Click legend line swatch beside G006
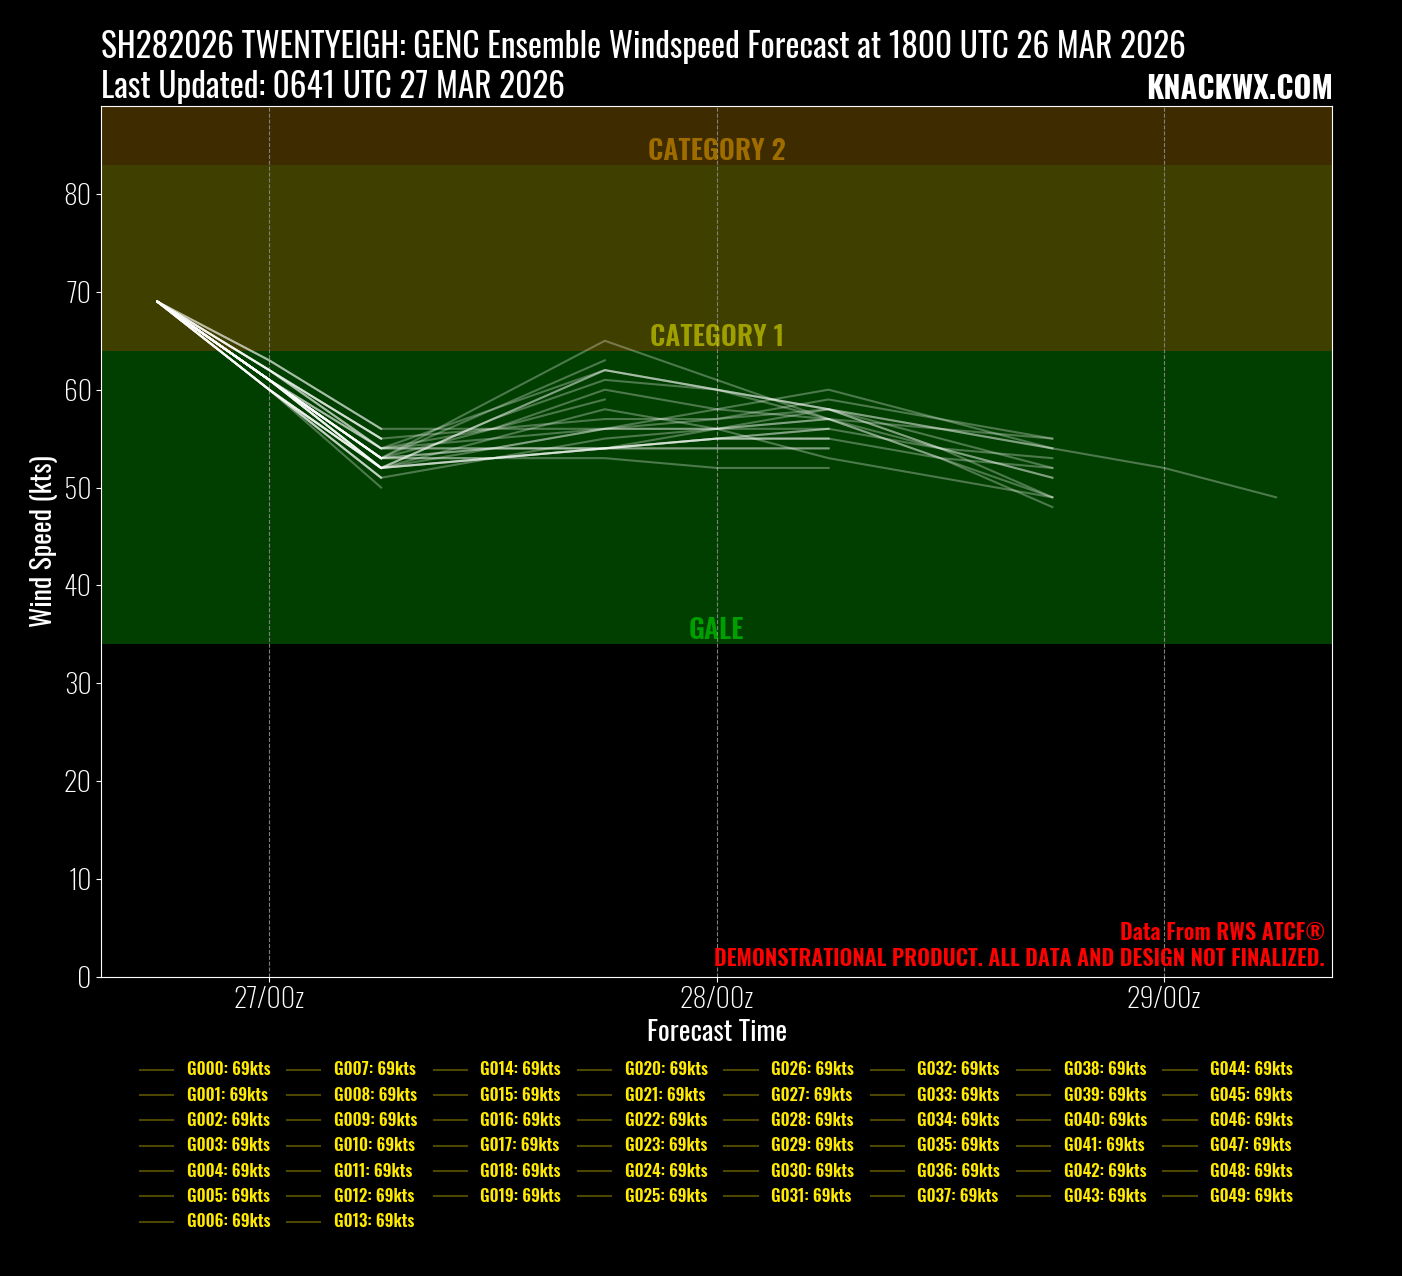The image size is (1402, 1276). tap(157, 1221)
